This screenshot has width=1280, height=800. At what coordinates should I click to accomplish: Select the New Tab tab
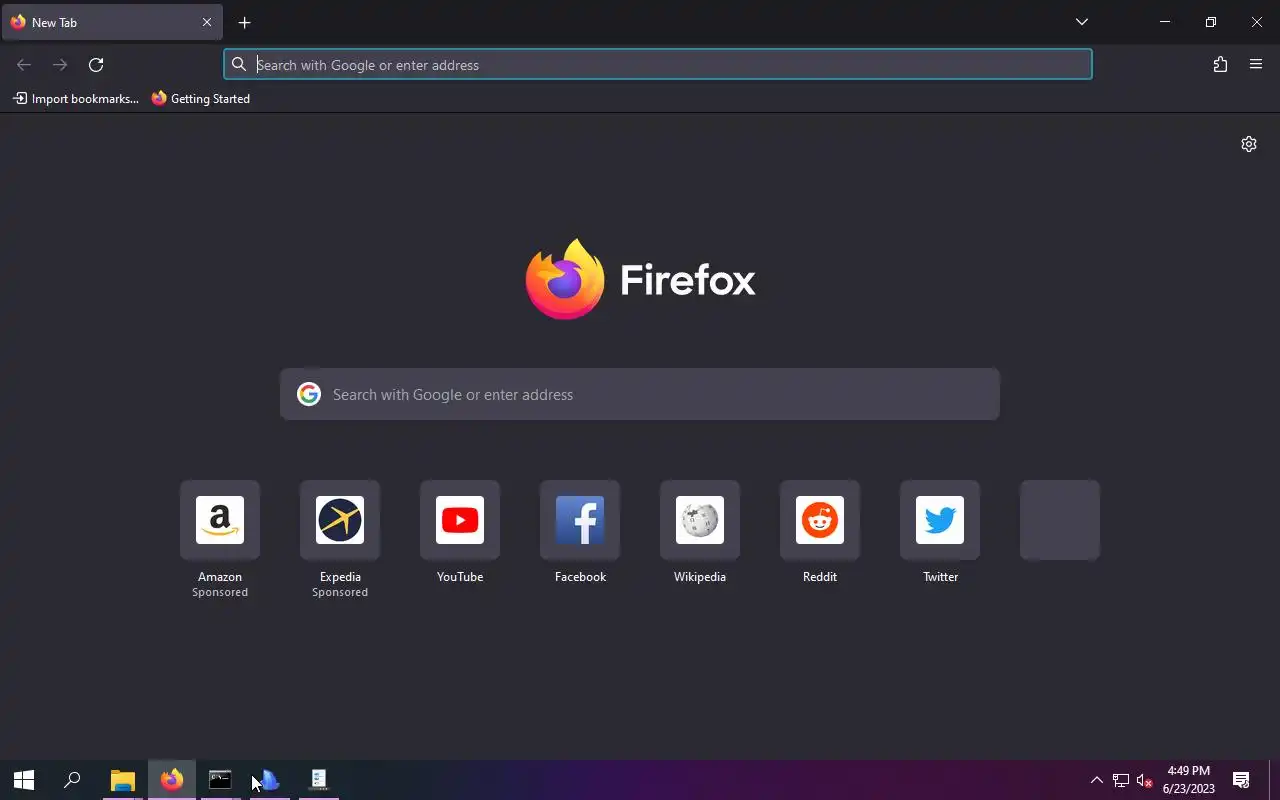tap(111, 22)
